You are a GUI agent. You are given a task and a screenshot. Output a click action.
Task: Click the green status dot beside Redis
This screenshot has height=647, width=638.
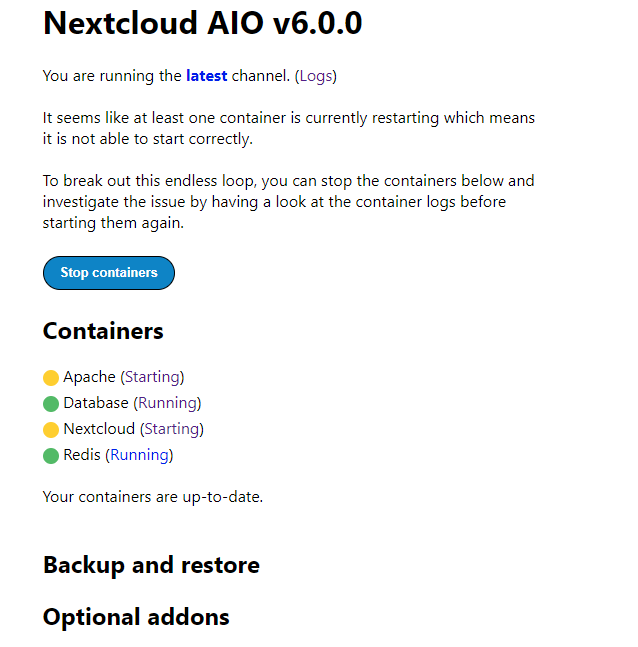51,456
